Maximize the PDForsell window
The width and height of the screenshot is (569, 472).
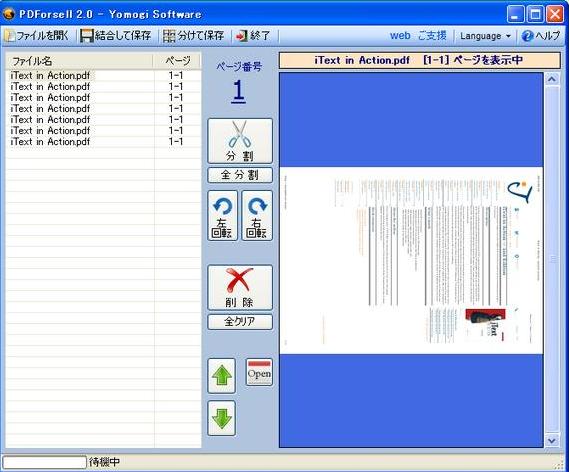[535, 14]
